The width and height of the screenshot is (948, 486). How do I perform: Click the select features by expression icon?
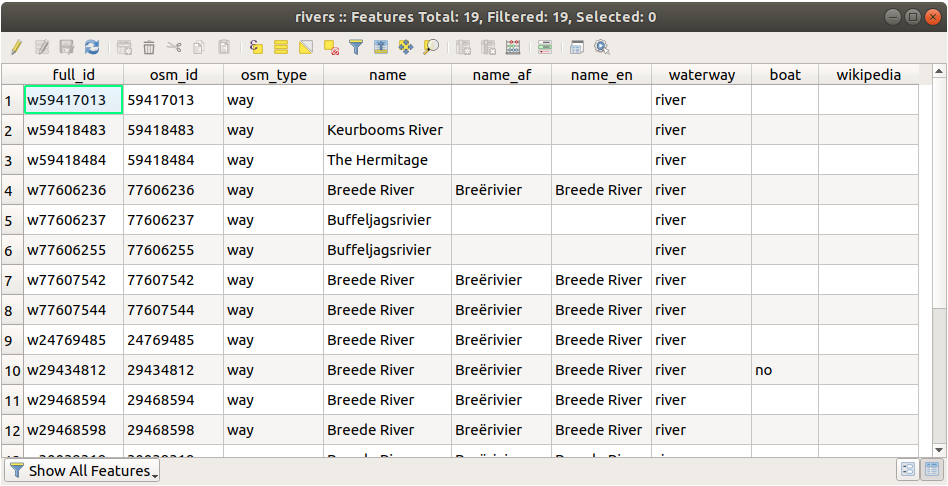pos(256,47)
